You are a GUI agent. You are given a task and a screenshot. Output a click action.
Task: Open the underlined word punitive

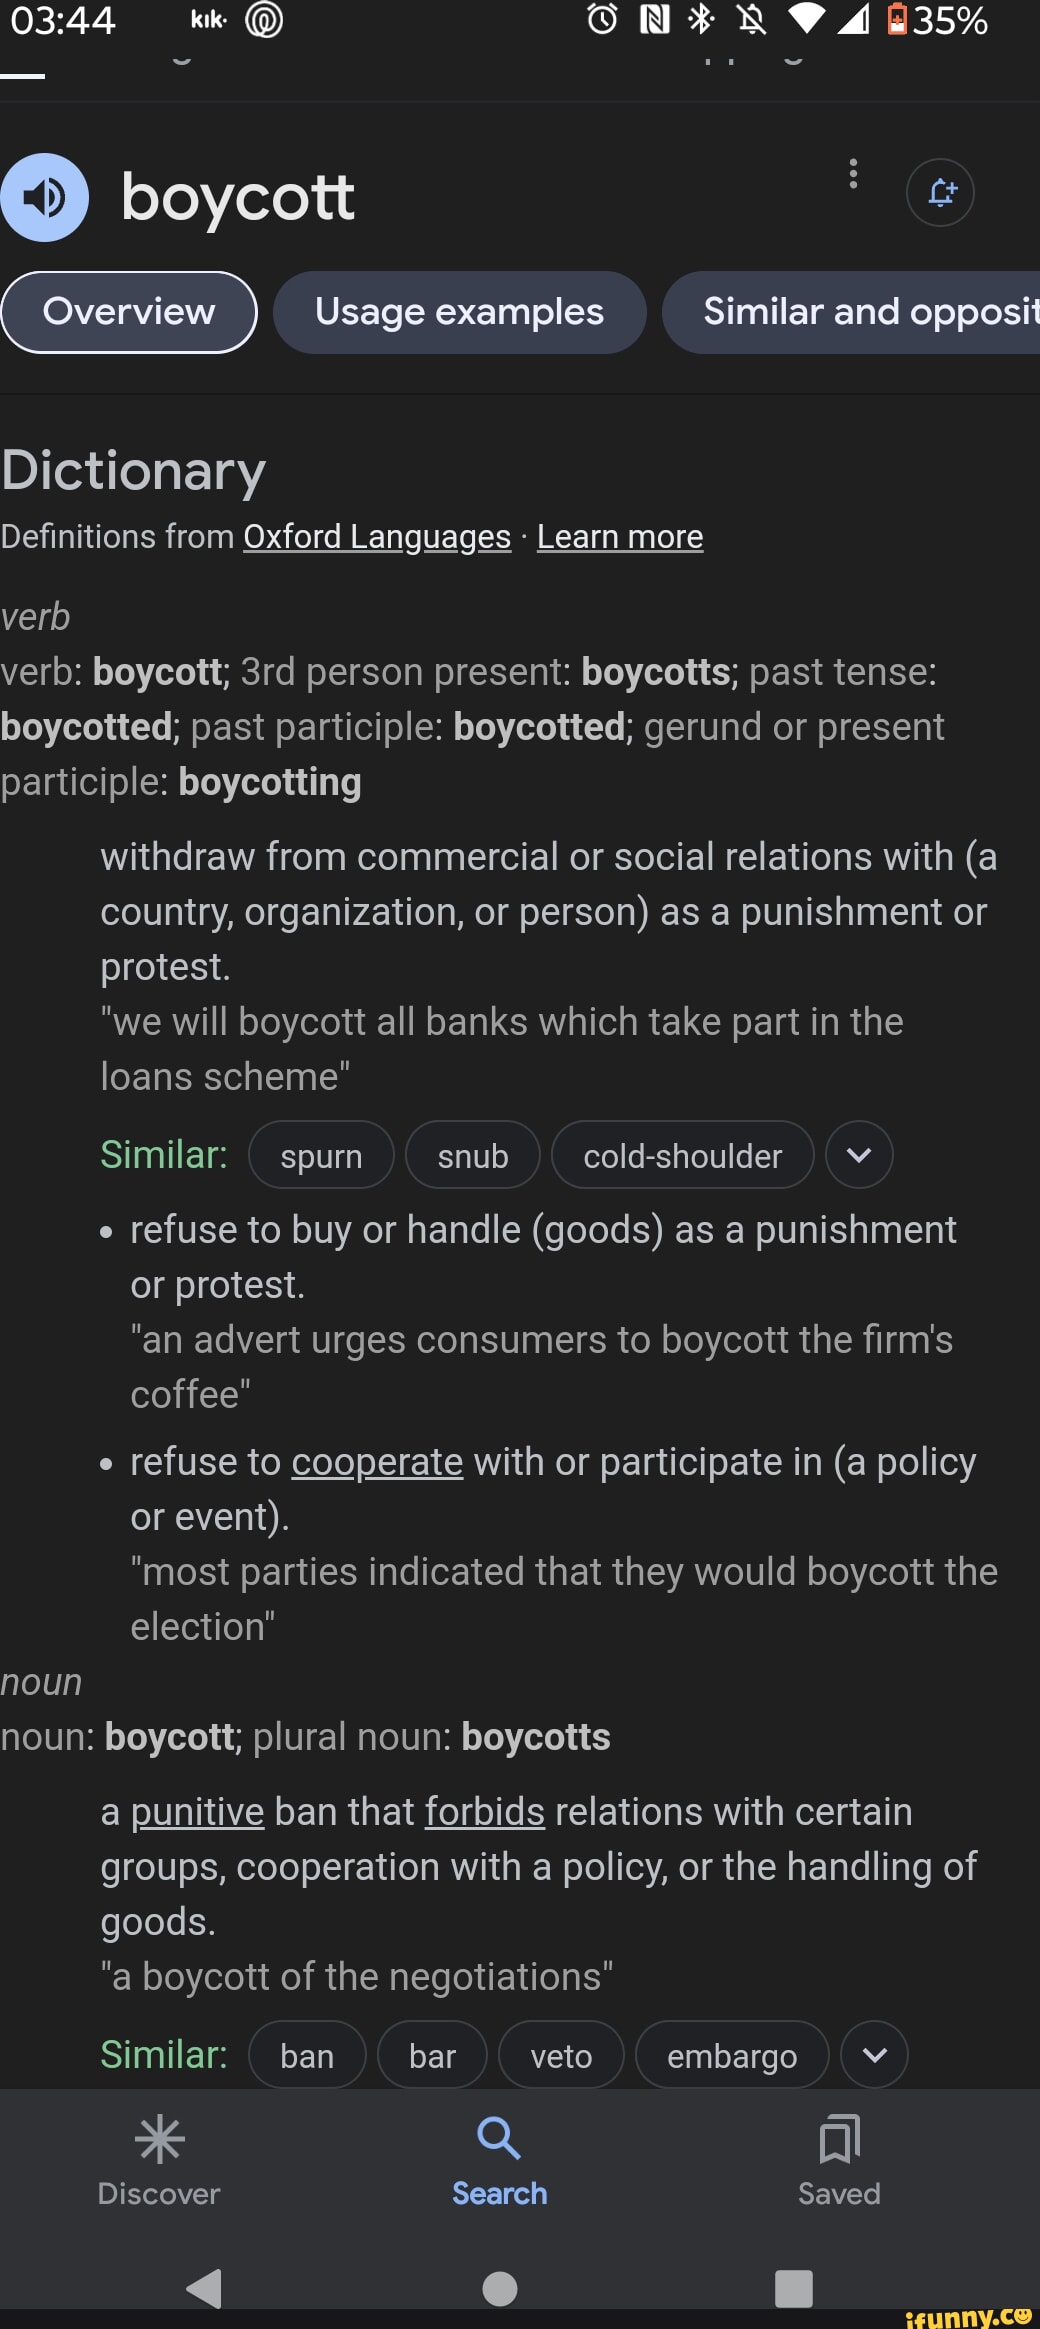tap(197, 1812)
